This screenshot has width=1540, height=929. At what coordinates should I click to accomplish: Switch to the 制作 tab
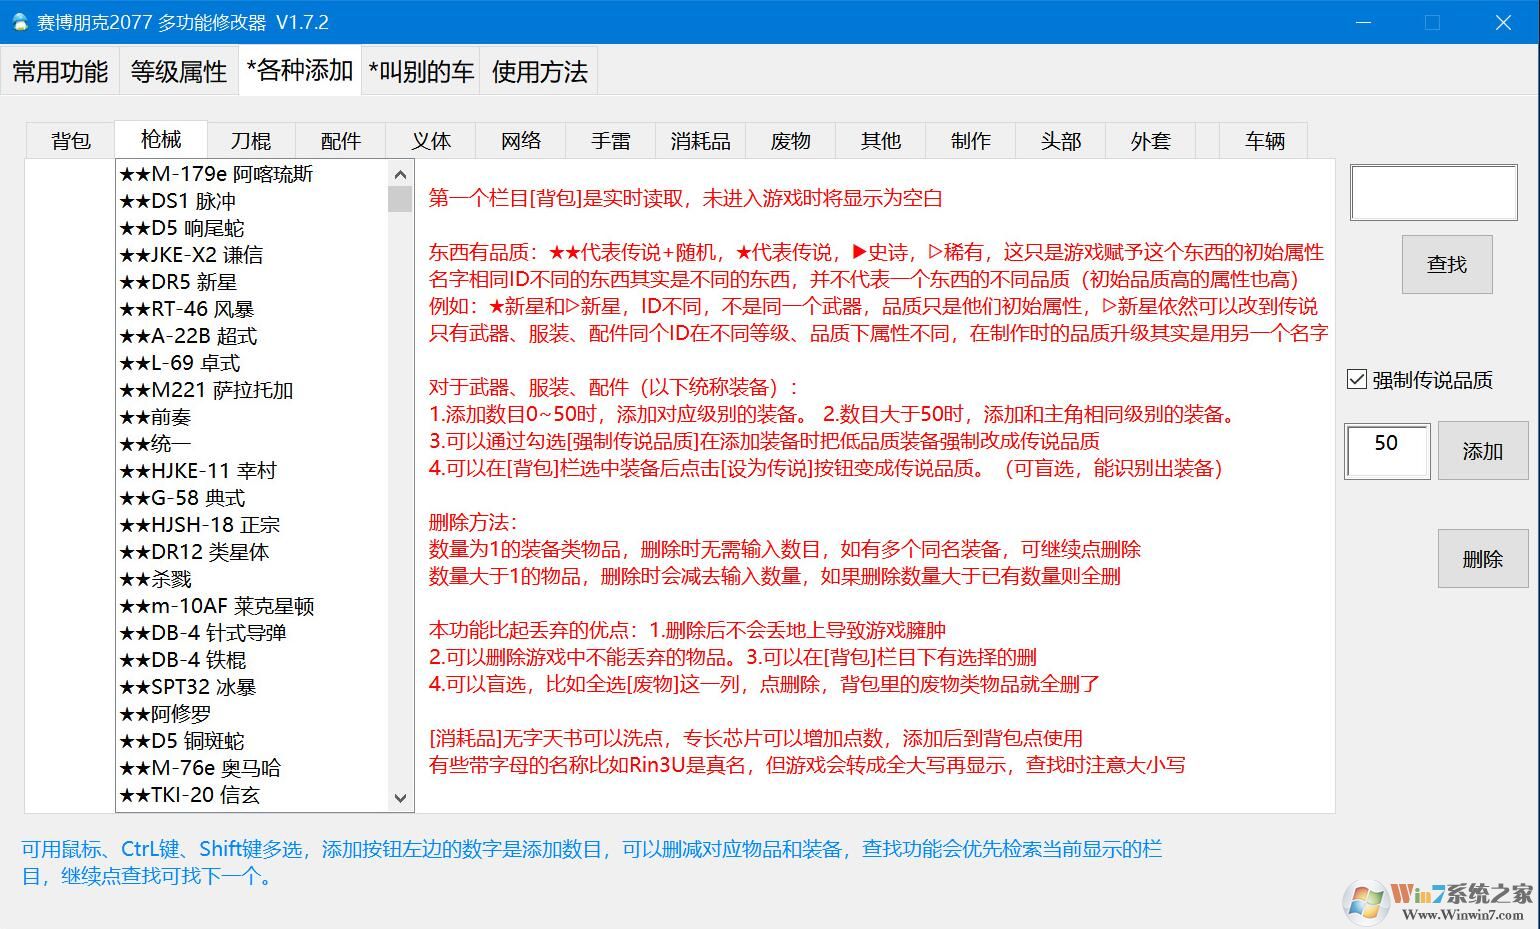point(969,140)
